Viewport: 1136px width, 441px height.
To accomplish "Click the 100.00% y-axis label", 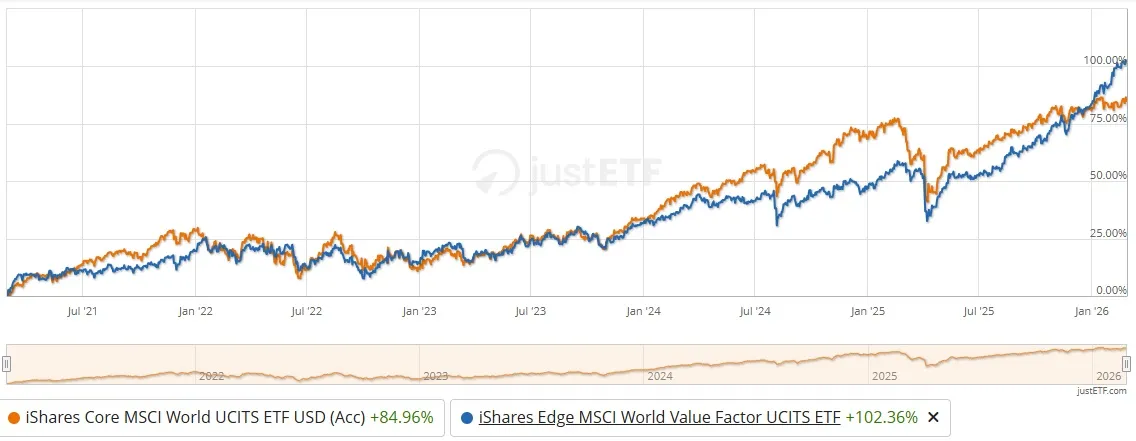I will coord(1105,60).
